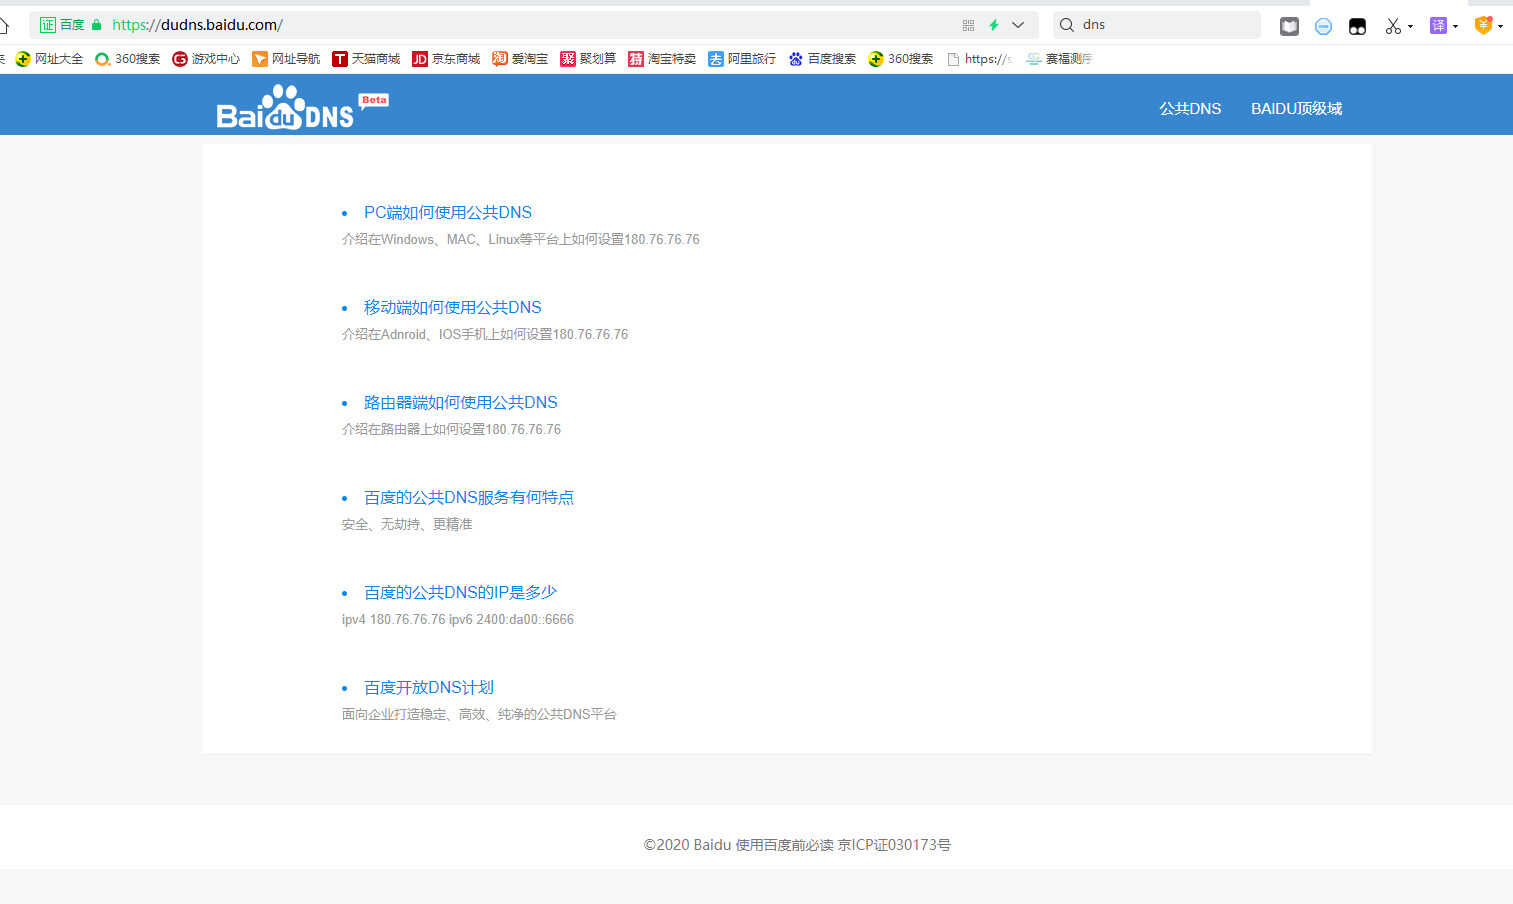Open the 公共DNS navigation menu item
Viewport: 1513px width, 904px height.
1190,108
